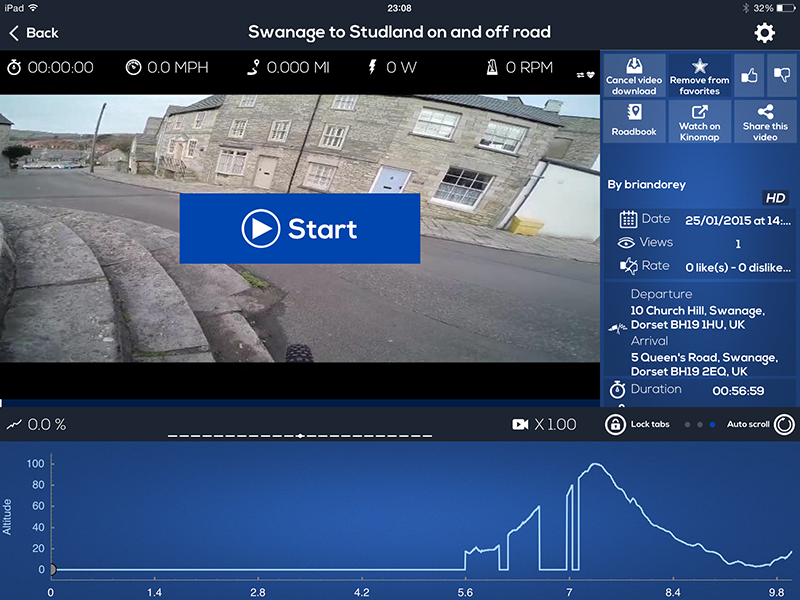Click the departure location pin icon
The image size is (800, 600).
click(x=618, y=327)
